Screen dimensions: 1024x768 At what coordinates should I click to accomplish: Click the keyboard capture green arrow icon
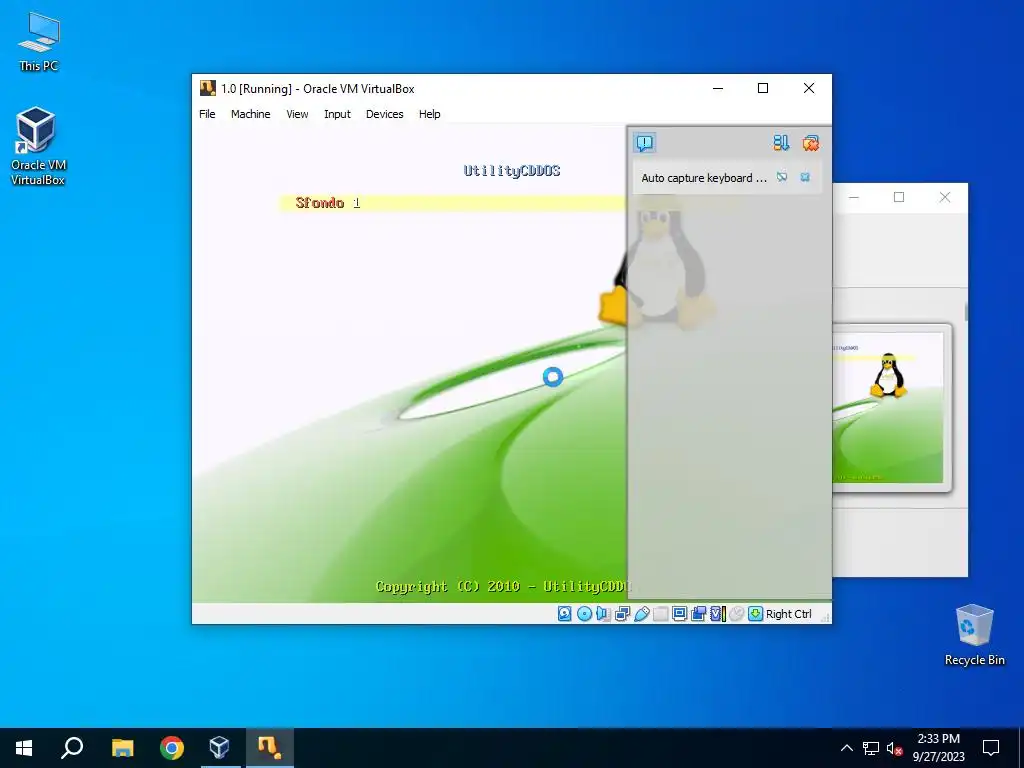[756, 614]
